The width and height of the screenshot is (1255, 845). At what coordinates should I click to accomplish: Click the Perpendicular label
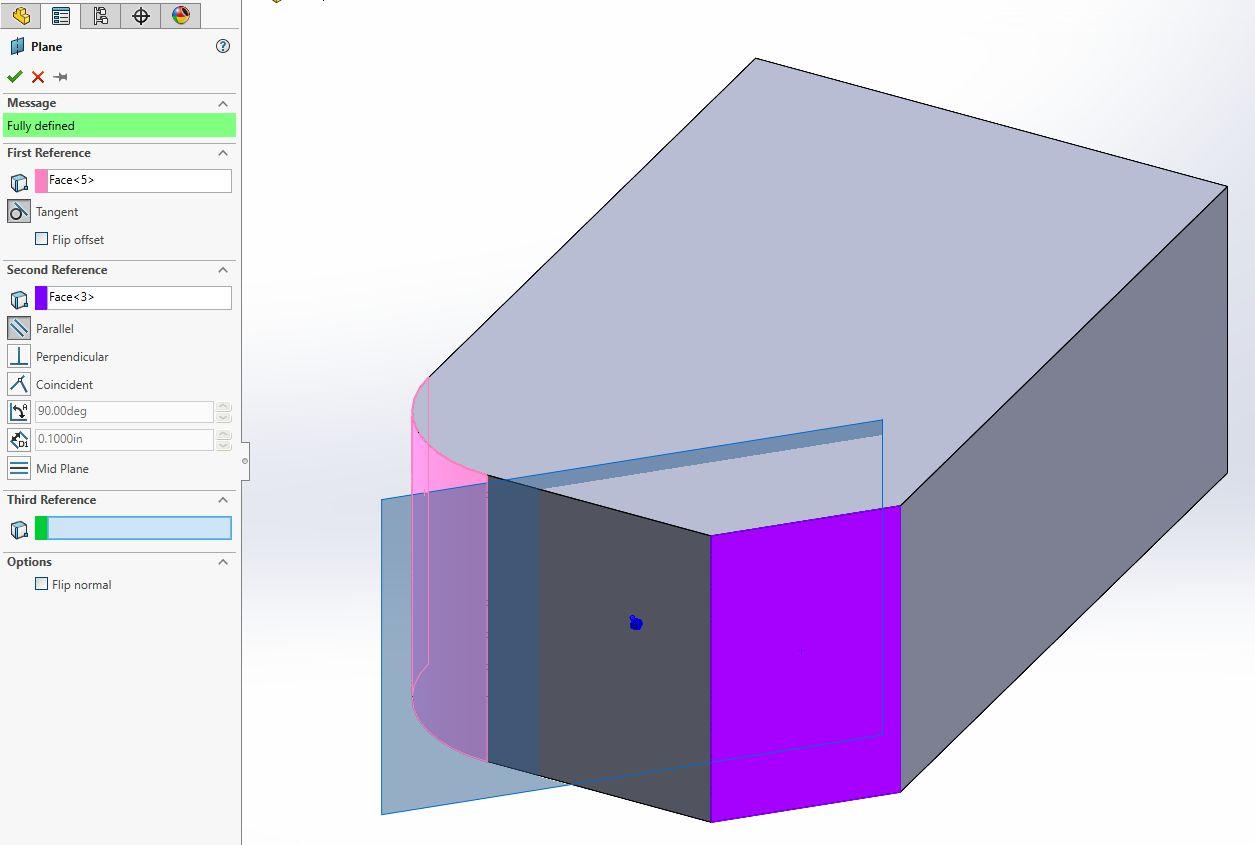72,356
